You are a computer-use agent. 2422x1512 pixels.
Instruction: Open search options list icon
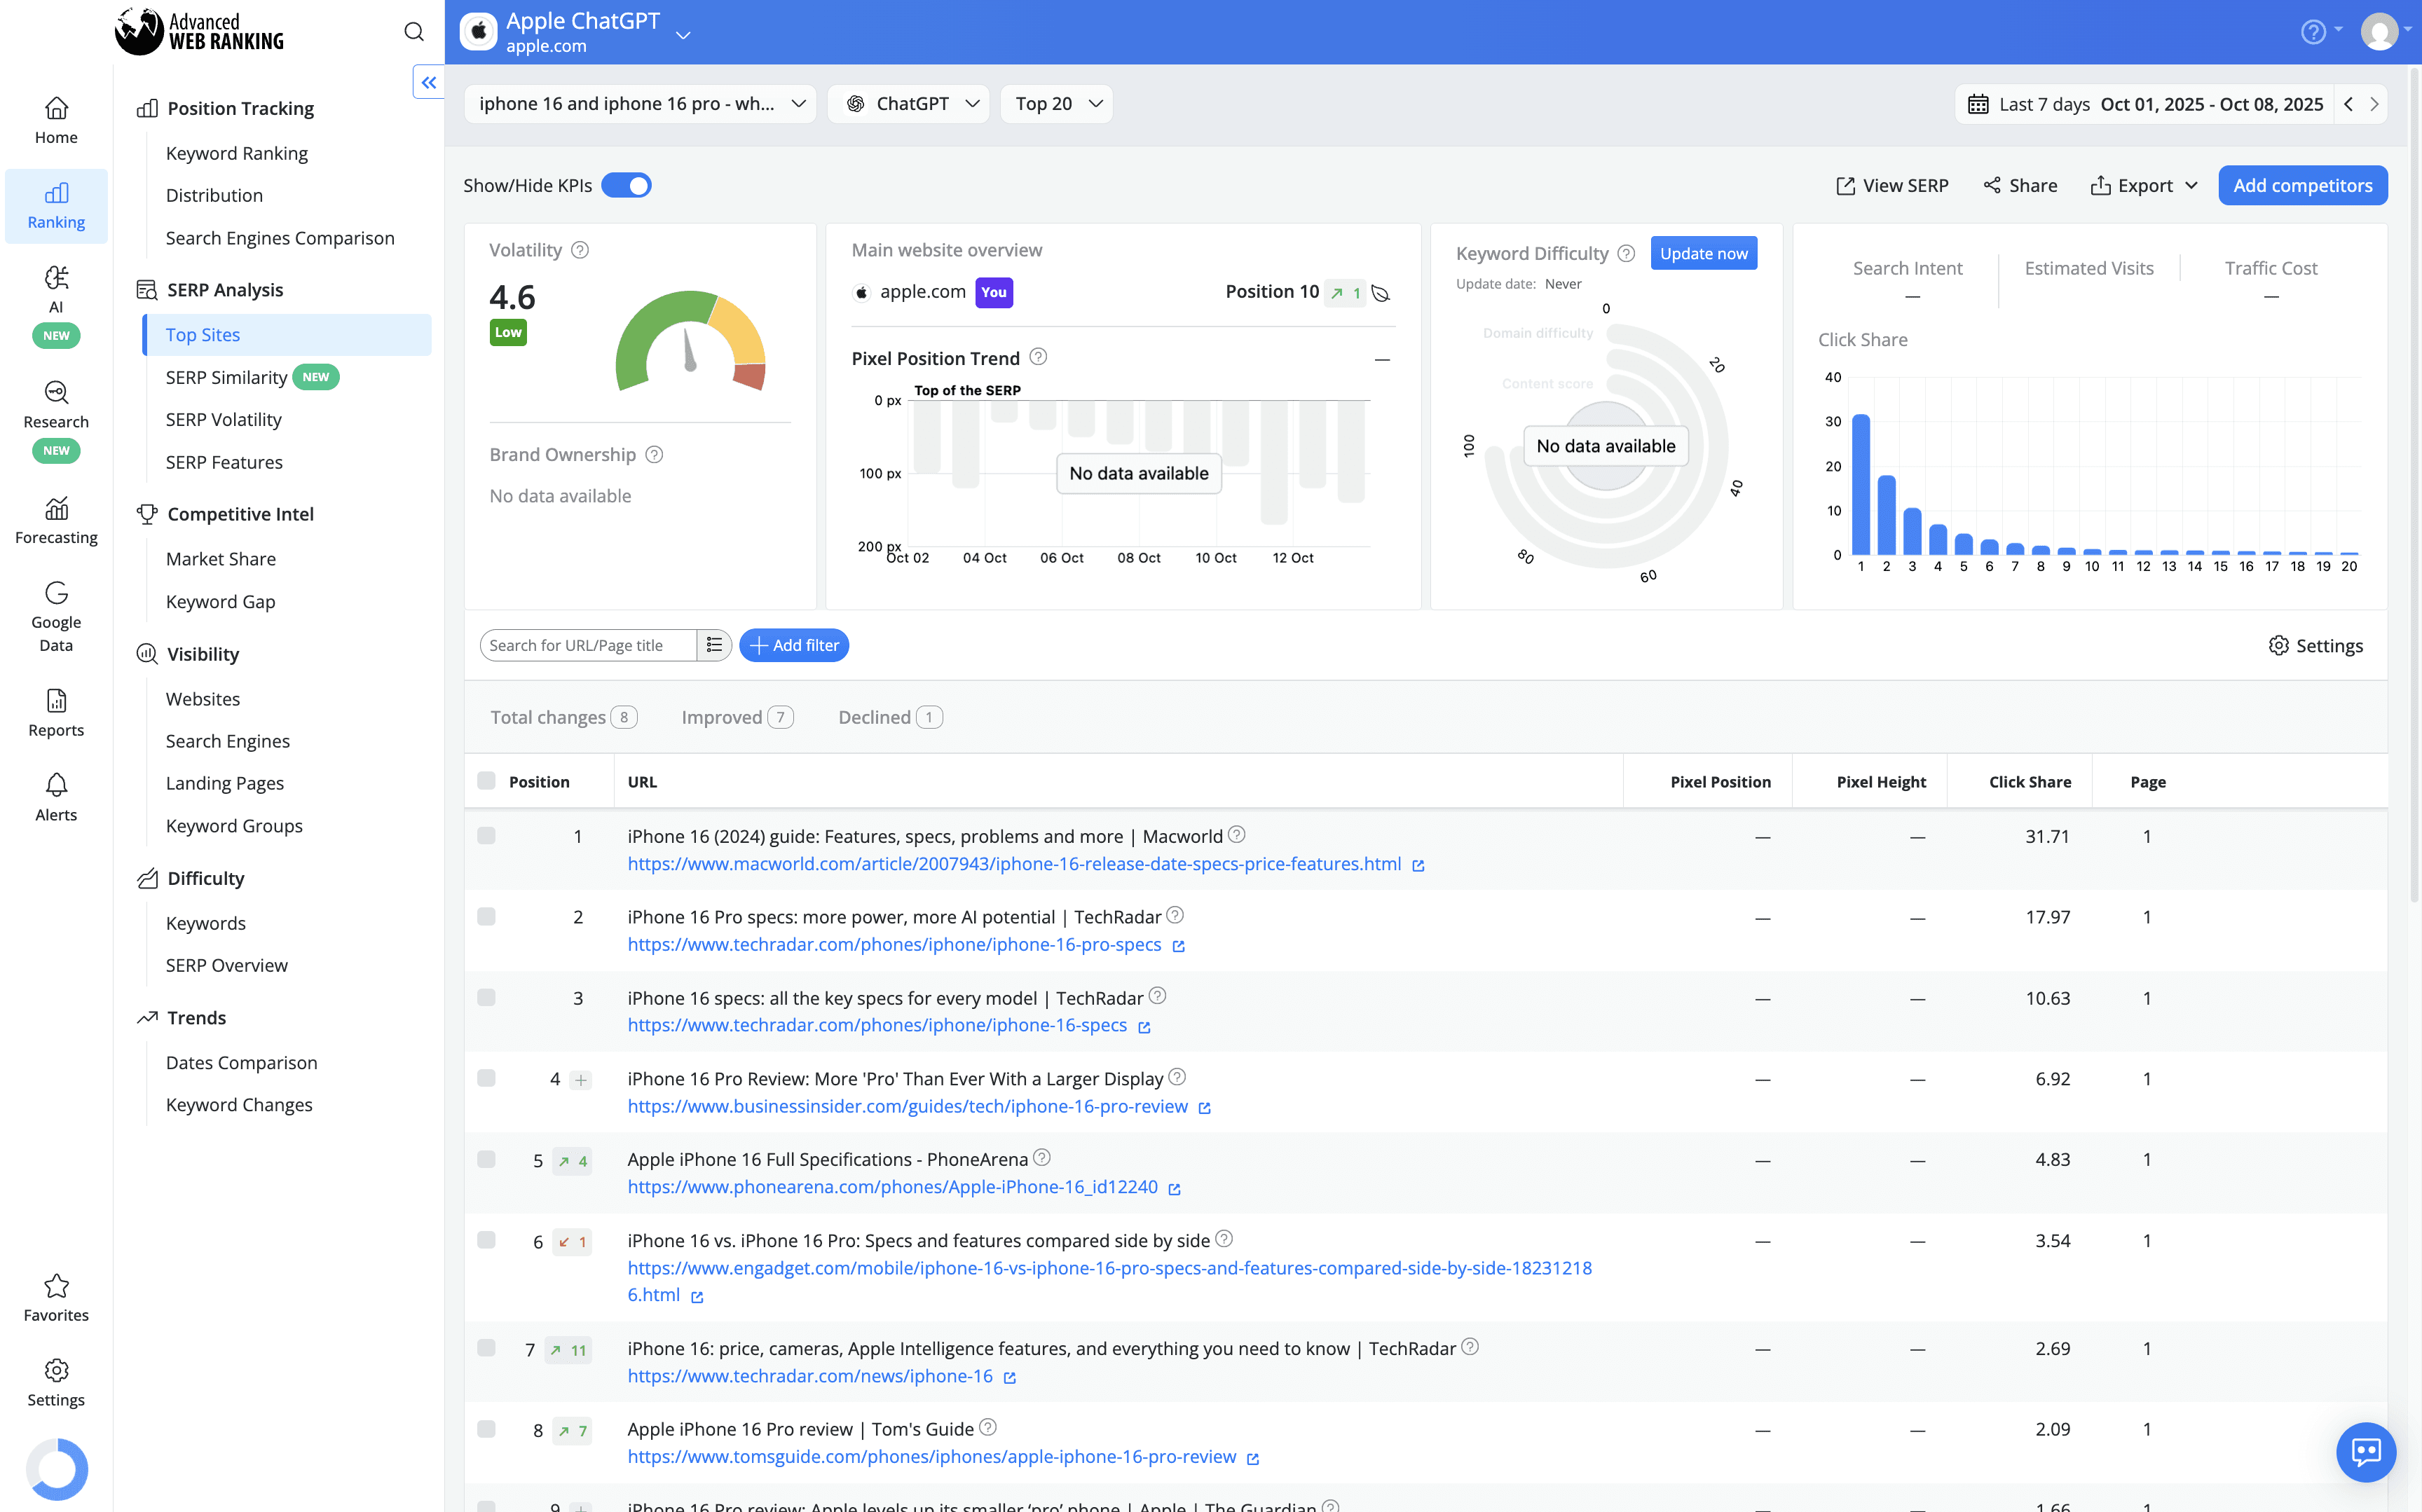[x=714, y=645]
